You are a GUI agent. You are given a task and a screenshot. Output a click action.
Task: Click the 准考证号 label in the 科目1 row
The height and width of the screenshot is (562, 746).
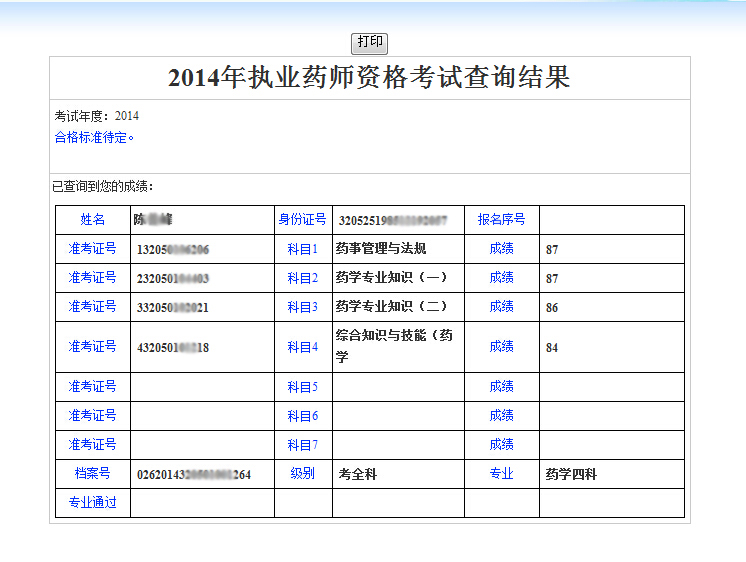[93, 248]
